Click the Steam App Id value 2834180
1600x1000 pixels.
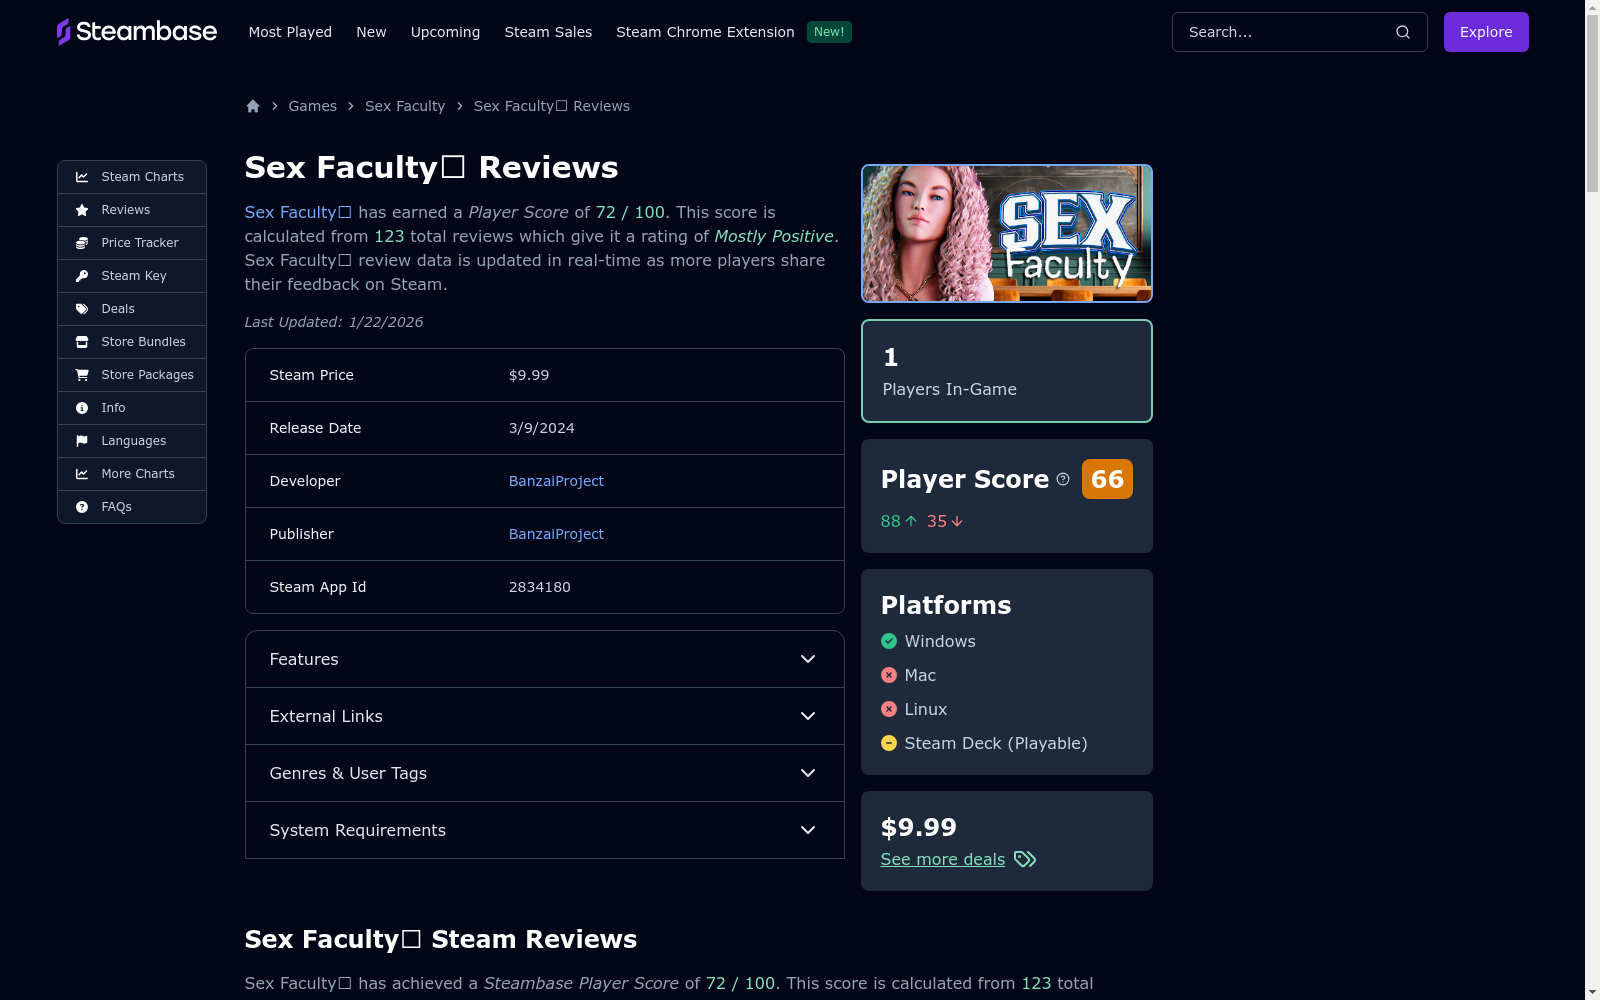coord(540,587)
